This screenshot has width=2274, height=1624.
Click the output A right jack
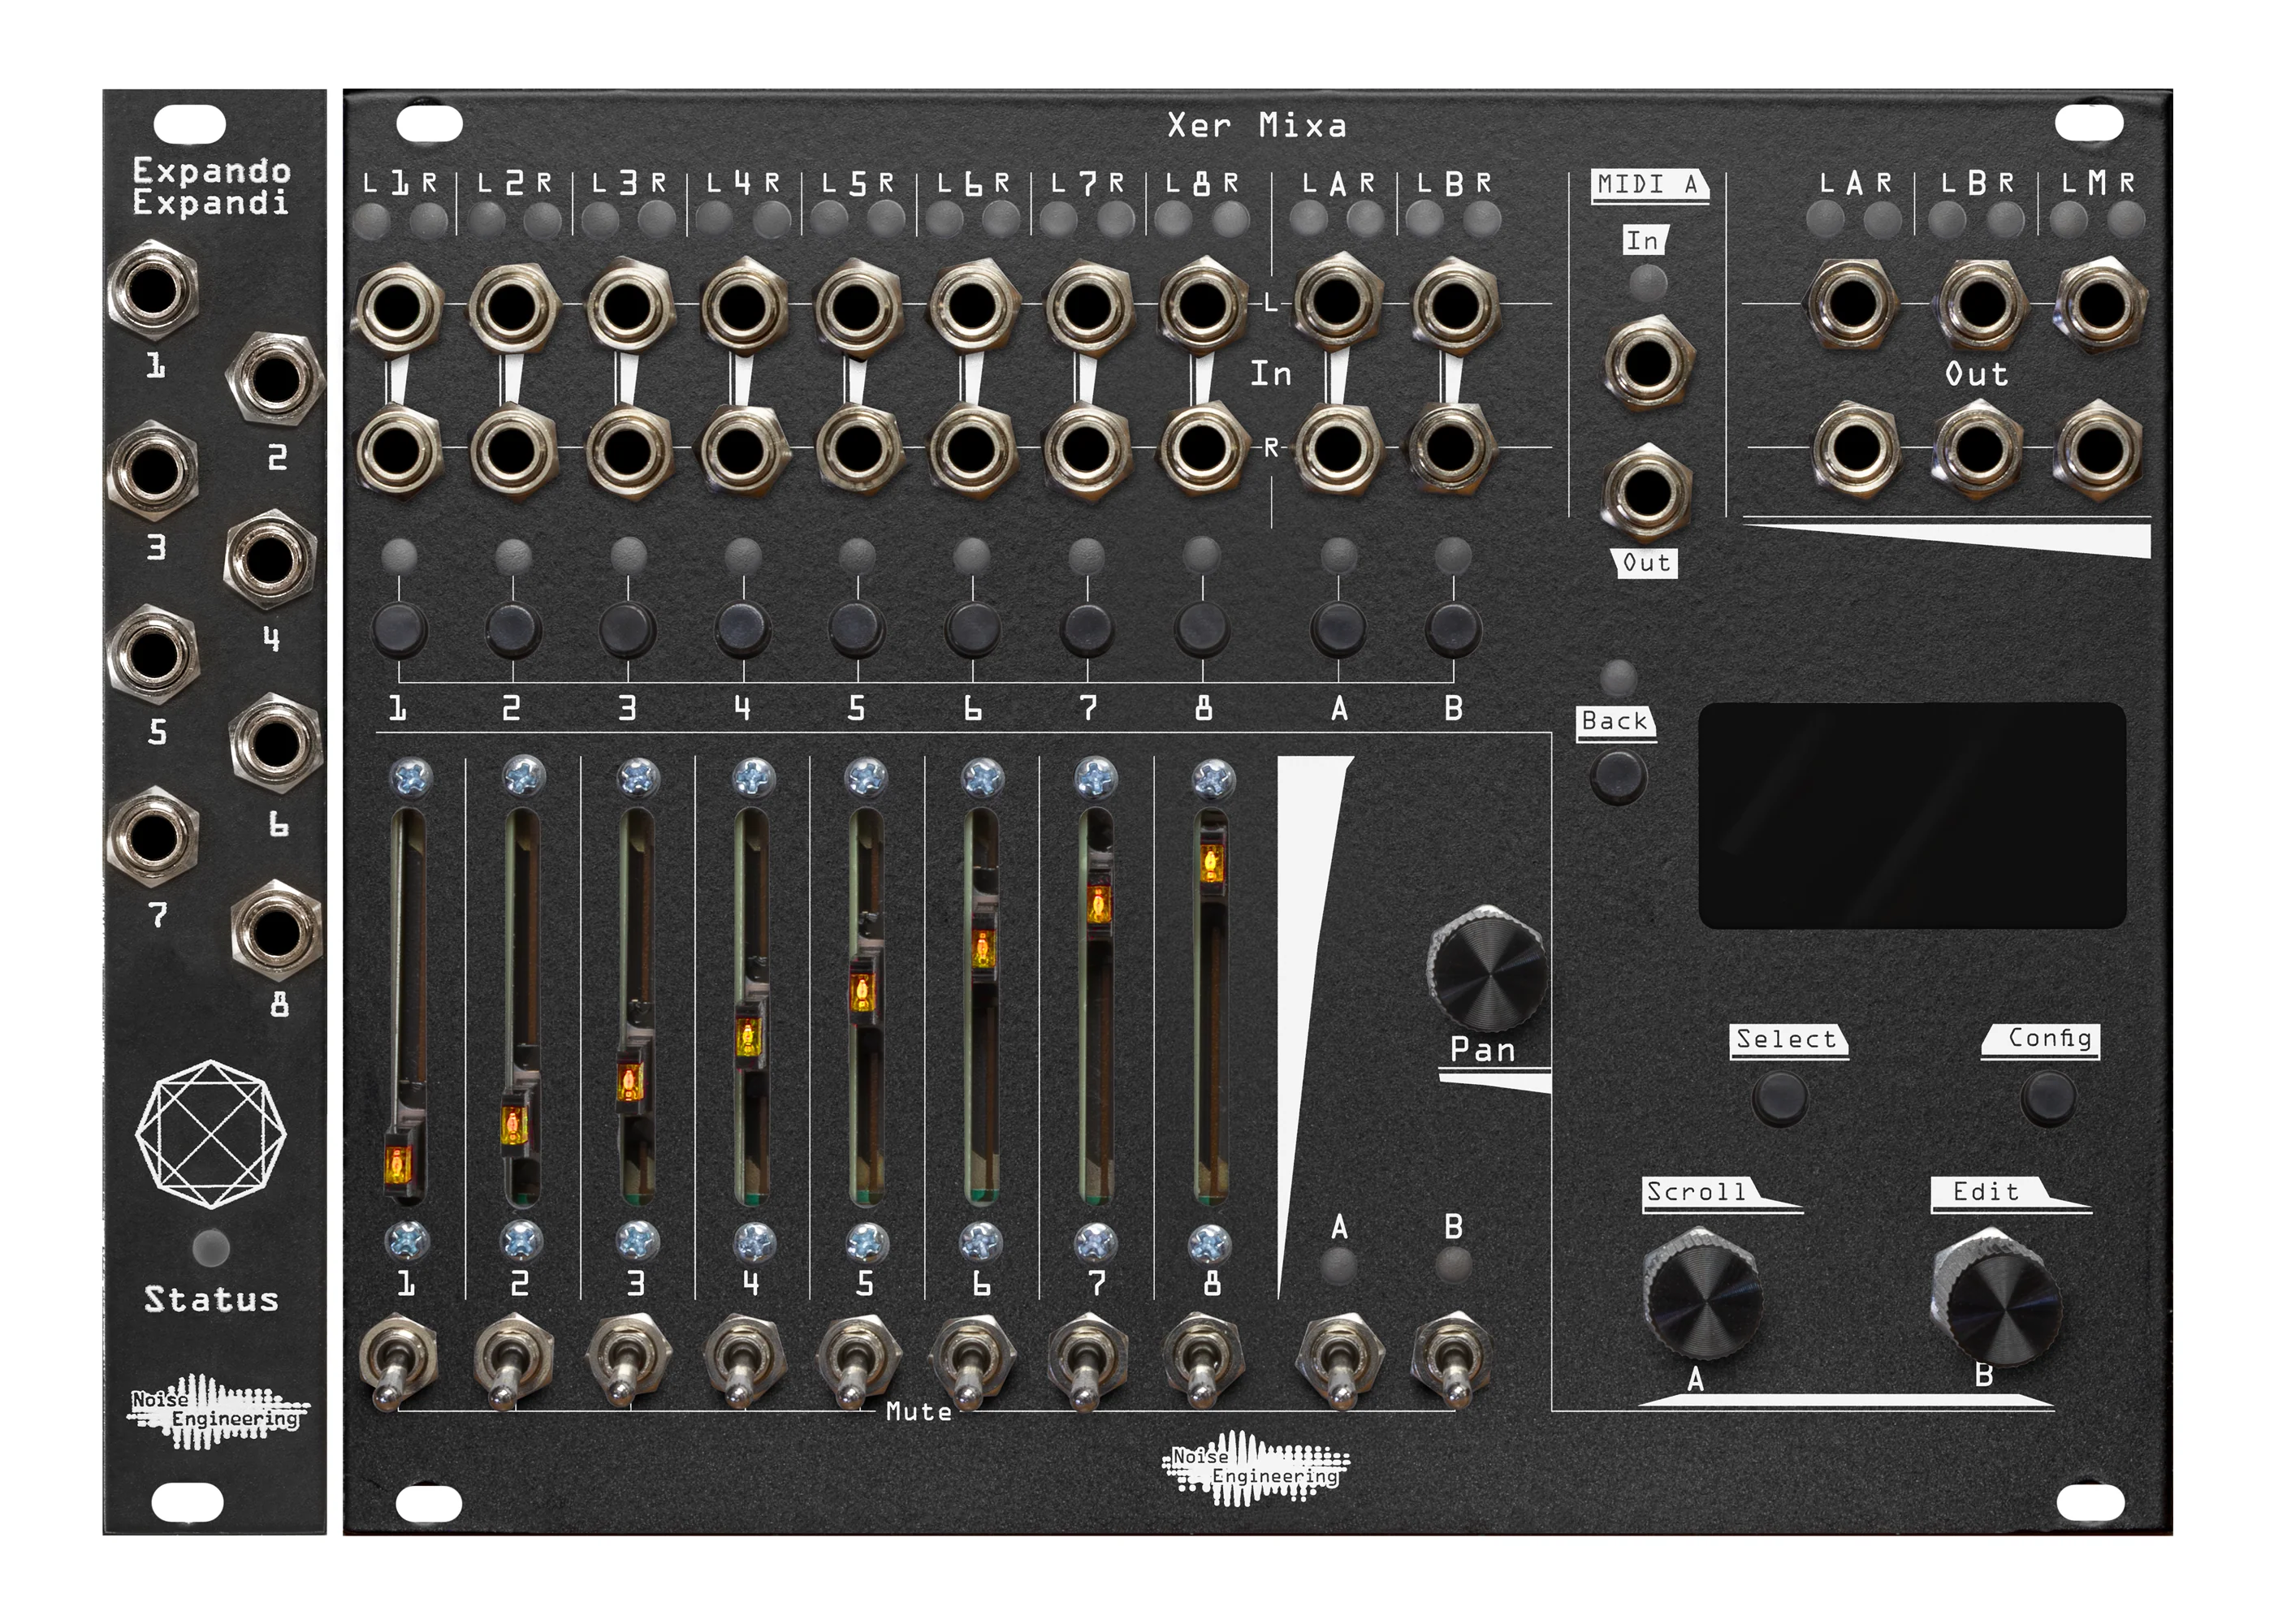point(1856,449)
